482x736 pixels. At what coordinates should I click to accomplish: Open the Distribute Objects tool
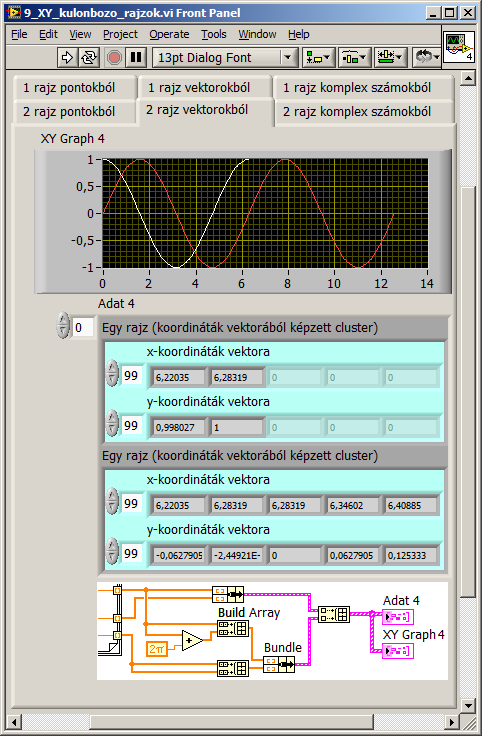tap(354, 57)
